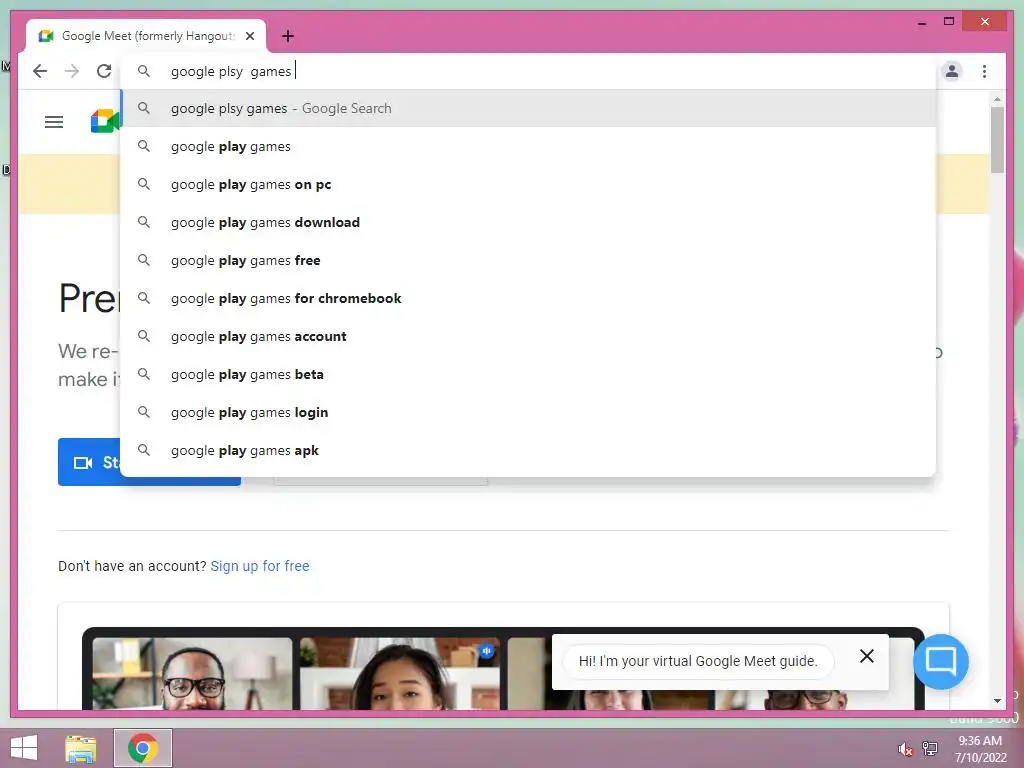Click the 'Hi! I'm your virtual Google Meet guide.' message
Image resolution: width=1024 pixels, height=768 pixels.
click(x=697, y=661)
